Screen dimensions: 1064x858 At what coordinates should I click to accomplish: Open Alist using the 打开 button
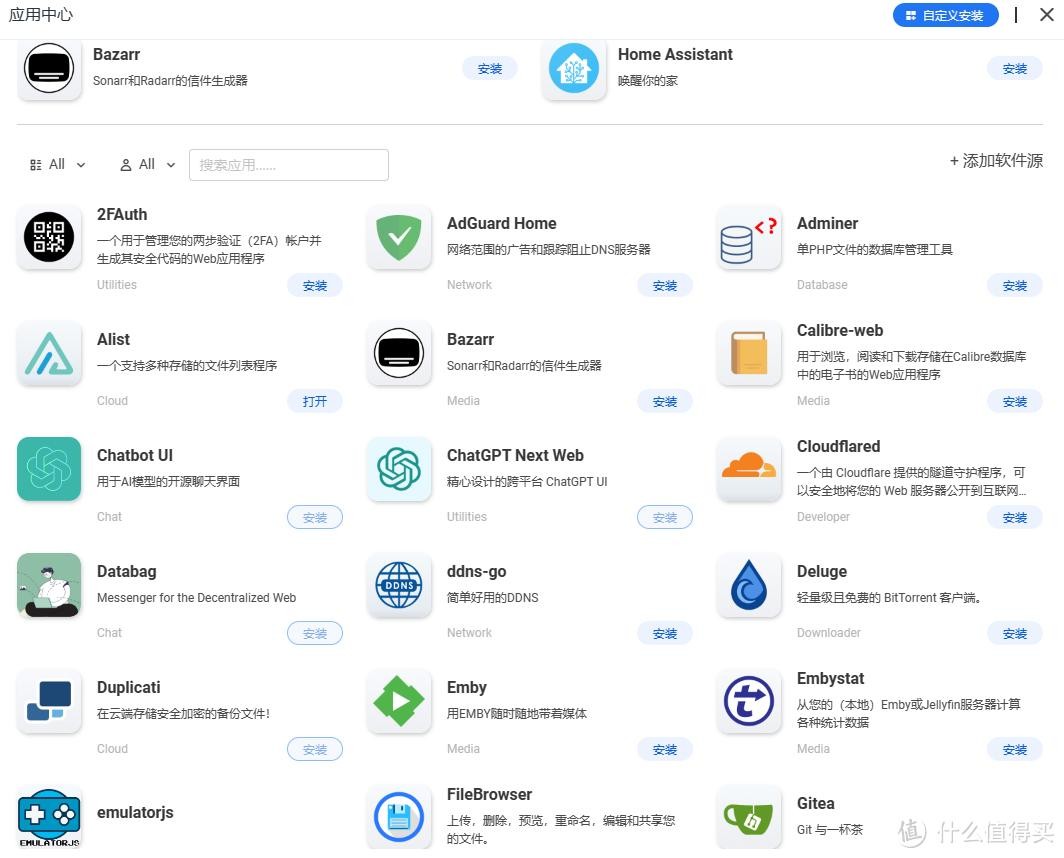click(x=315, y=401)
